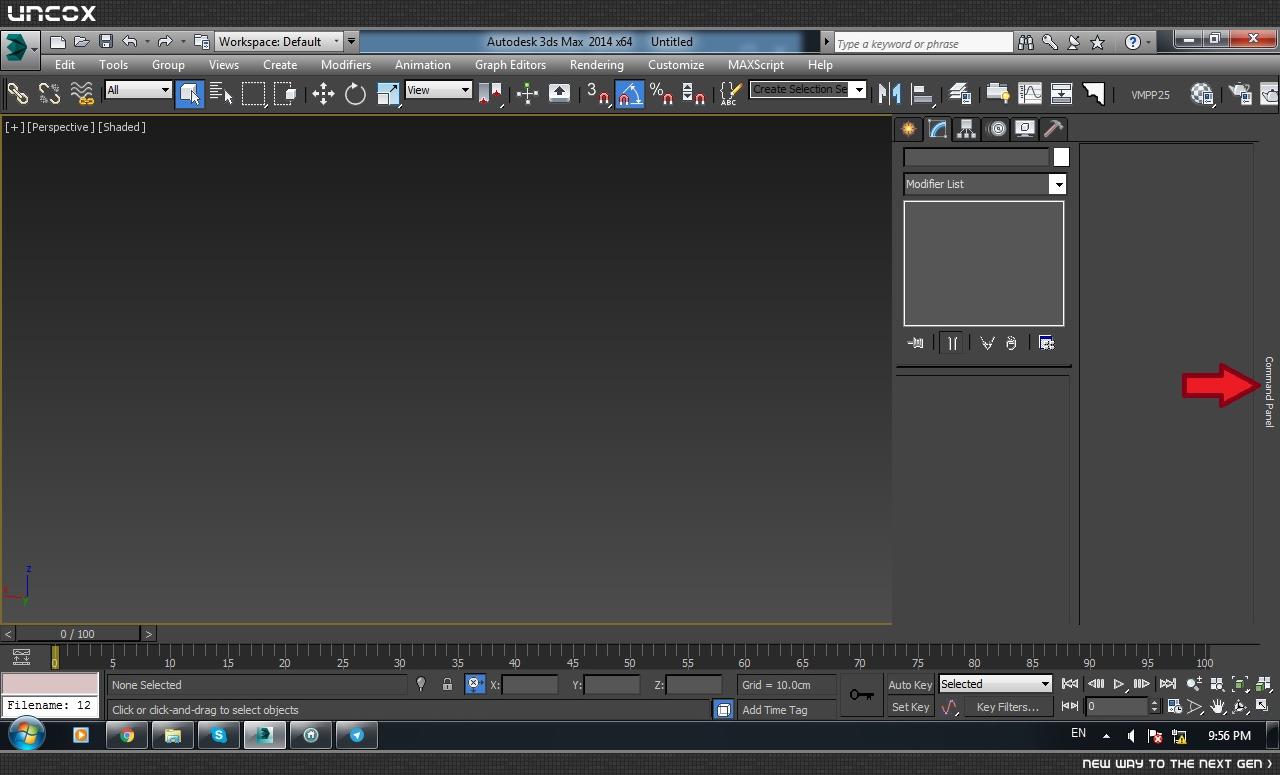This screenshot has height=775, width=1280.
Task: Open the Select by Name dialog
Action: coord(222,93)
